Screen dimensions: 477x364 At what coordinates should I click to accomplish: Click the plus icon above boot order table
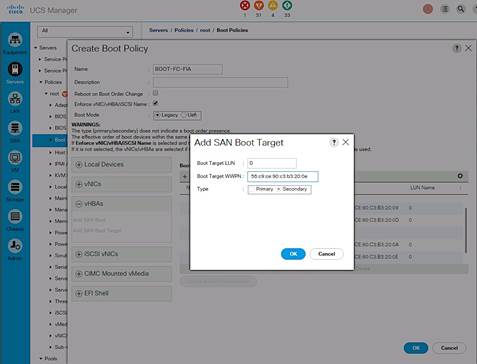click(185, 176)
